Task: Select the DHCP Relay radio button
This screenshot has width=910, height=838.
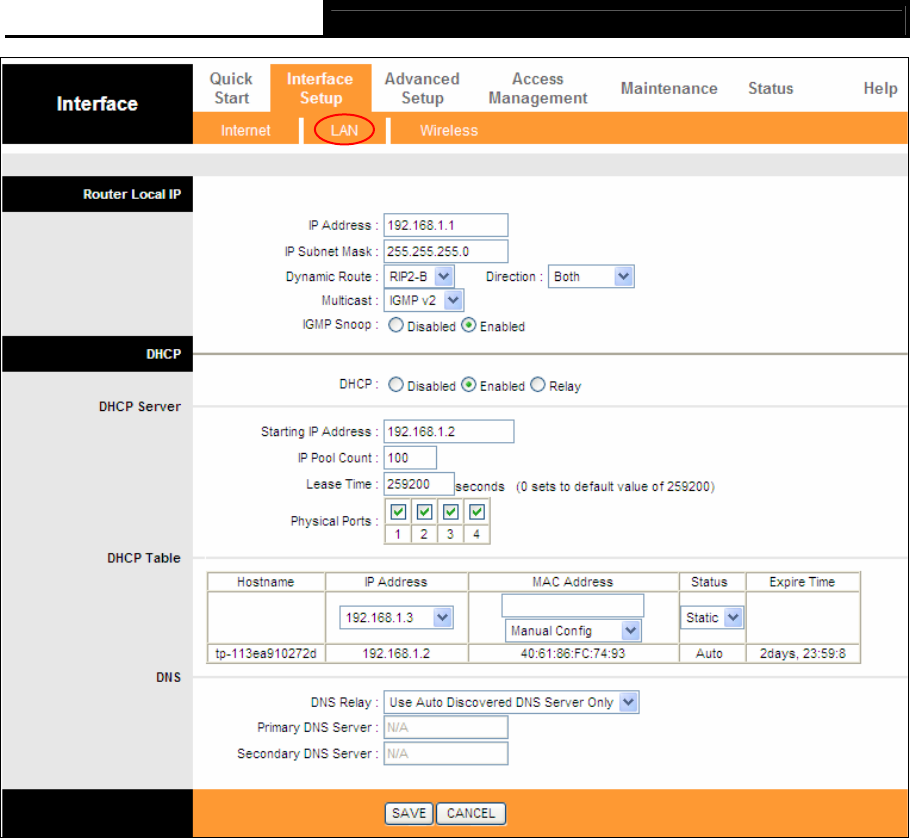Action: coord(538,385)
